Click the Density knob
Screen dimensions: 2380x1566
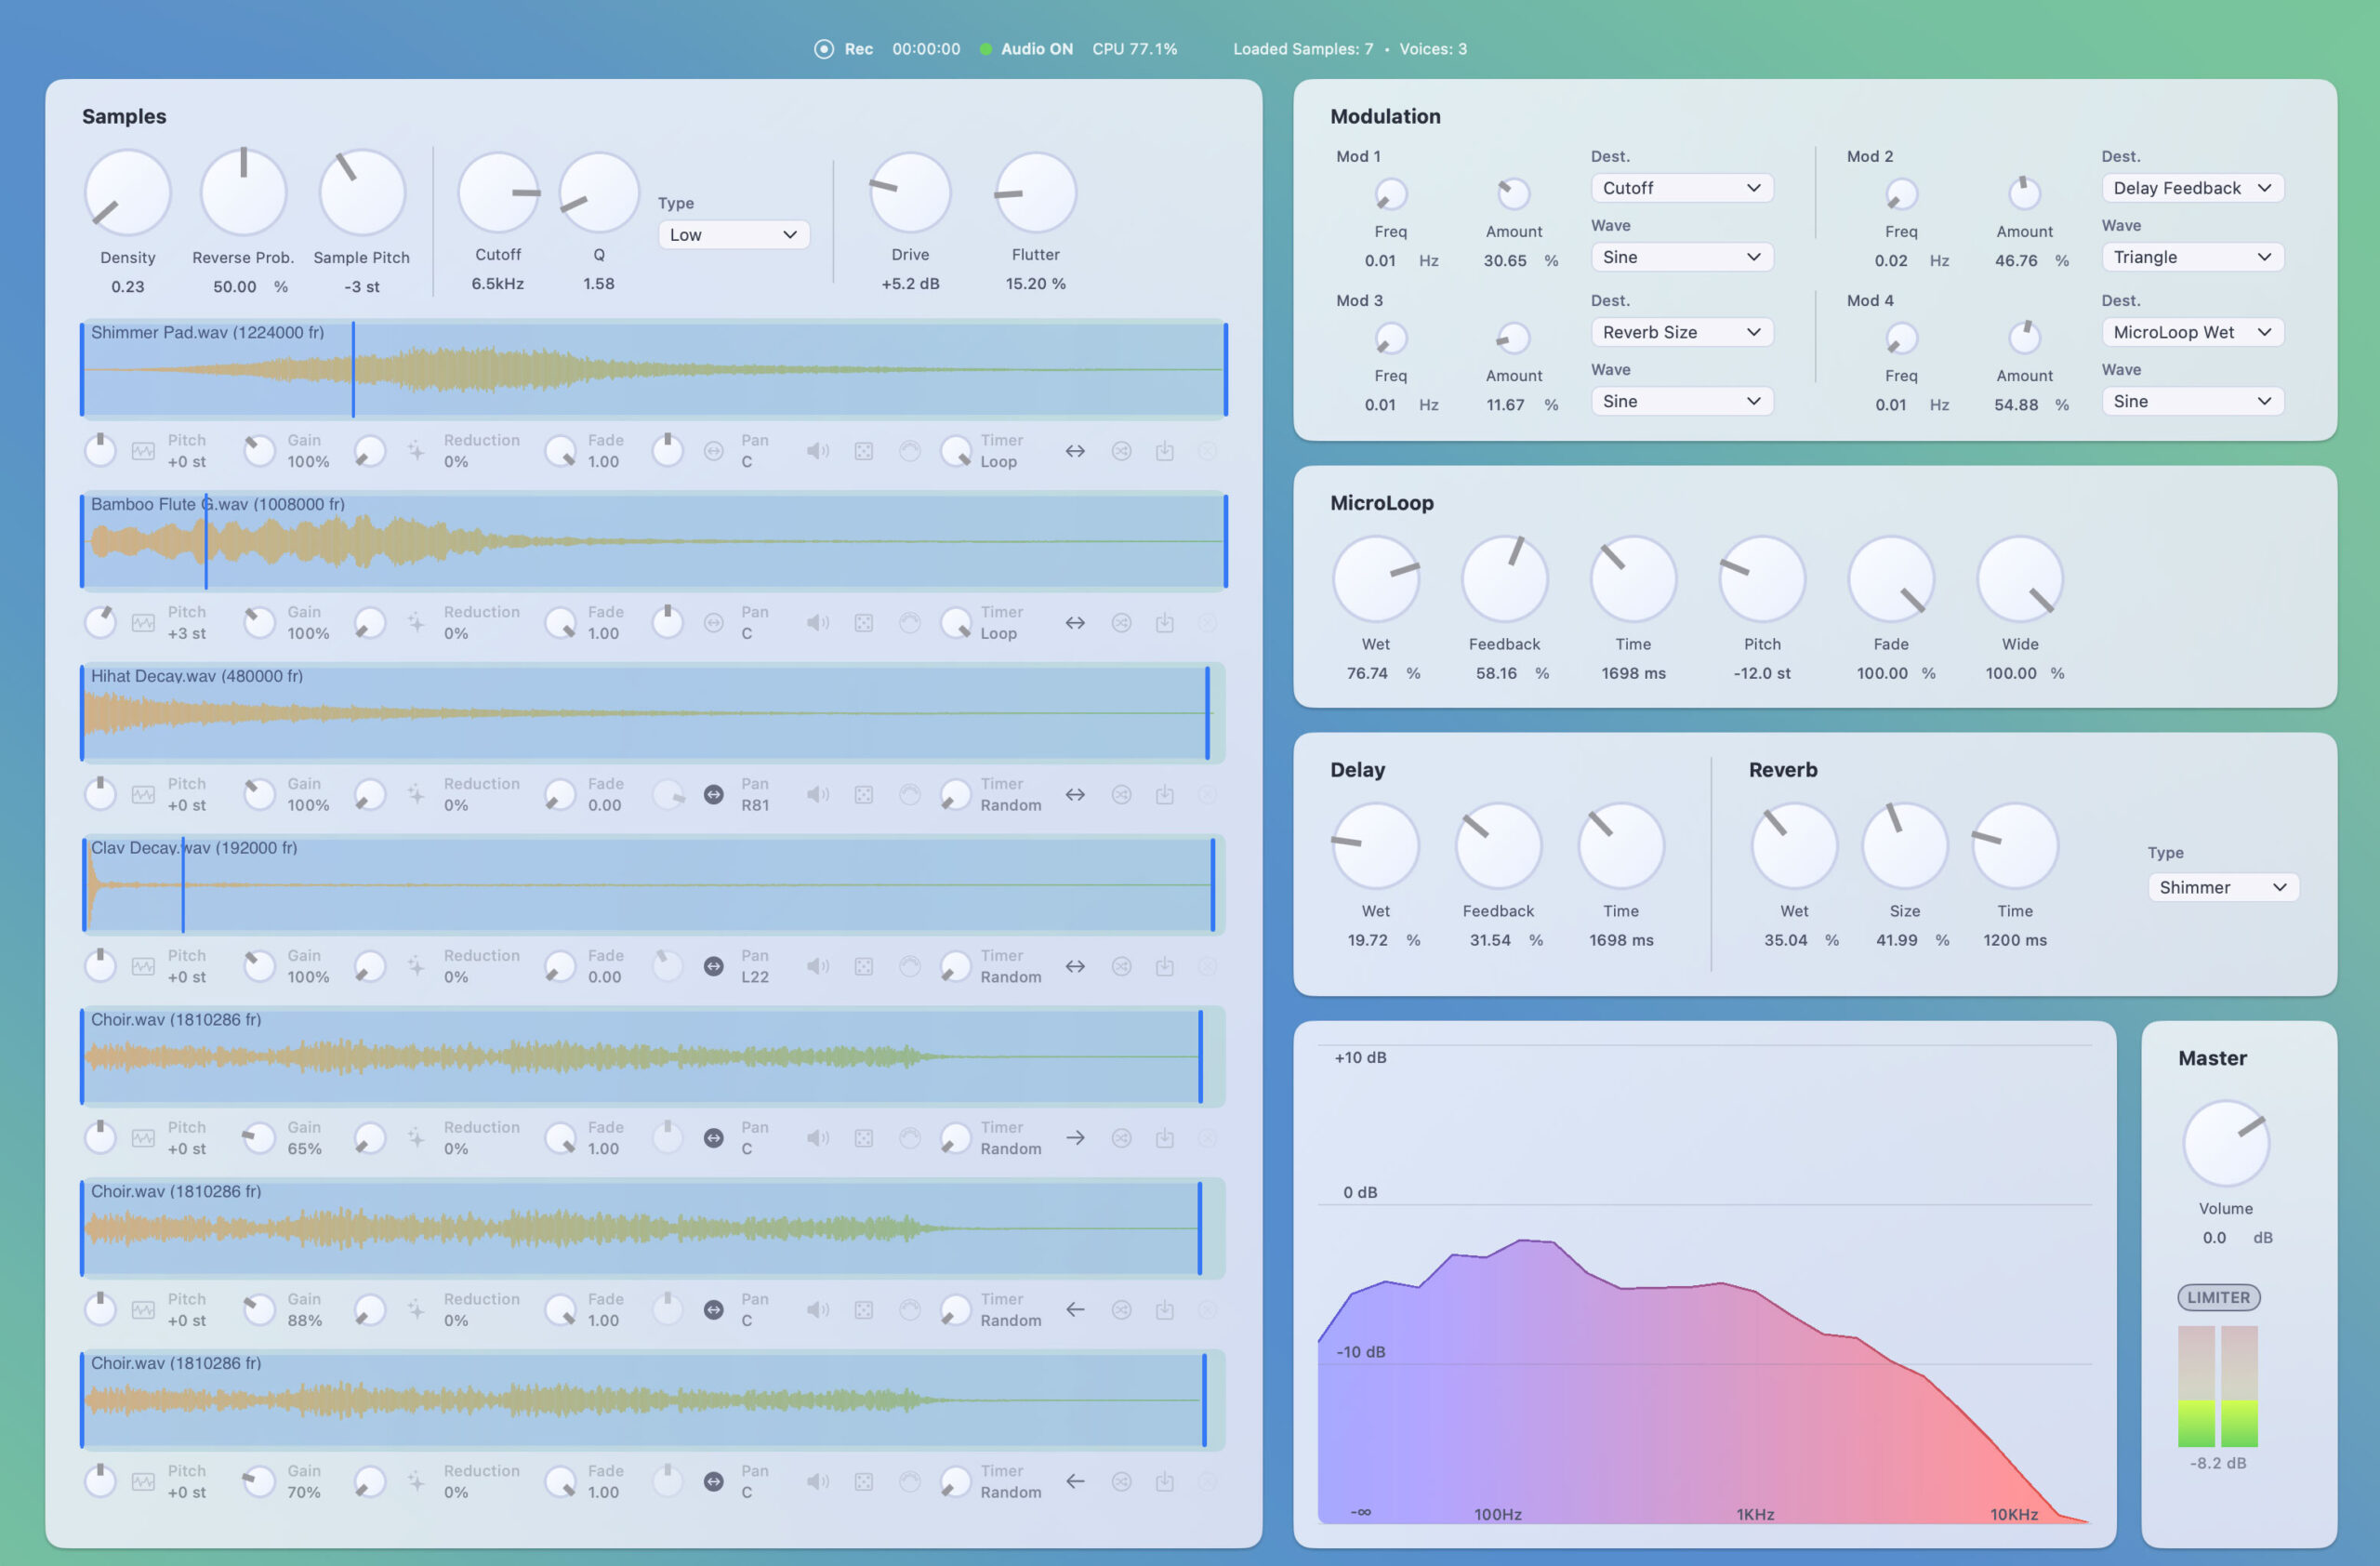pos(128,193)
